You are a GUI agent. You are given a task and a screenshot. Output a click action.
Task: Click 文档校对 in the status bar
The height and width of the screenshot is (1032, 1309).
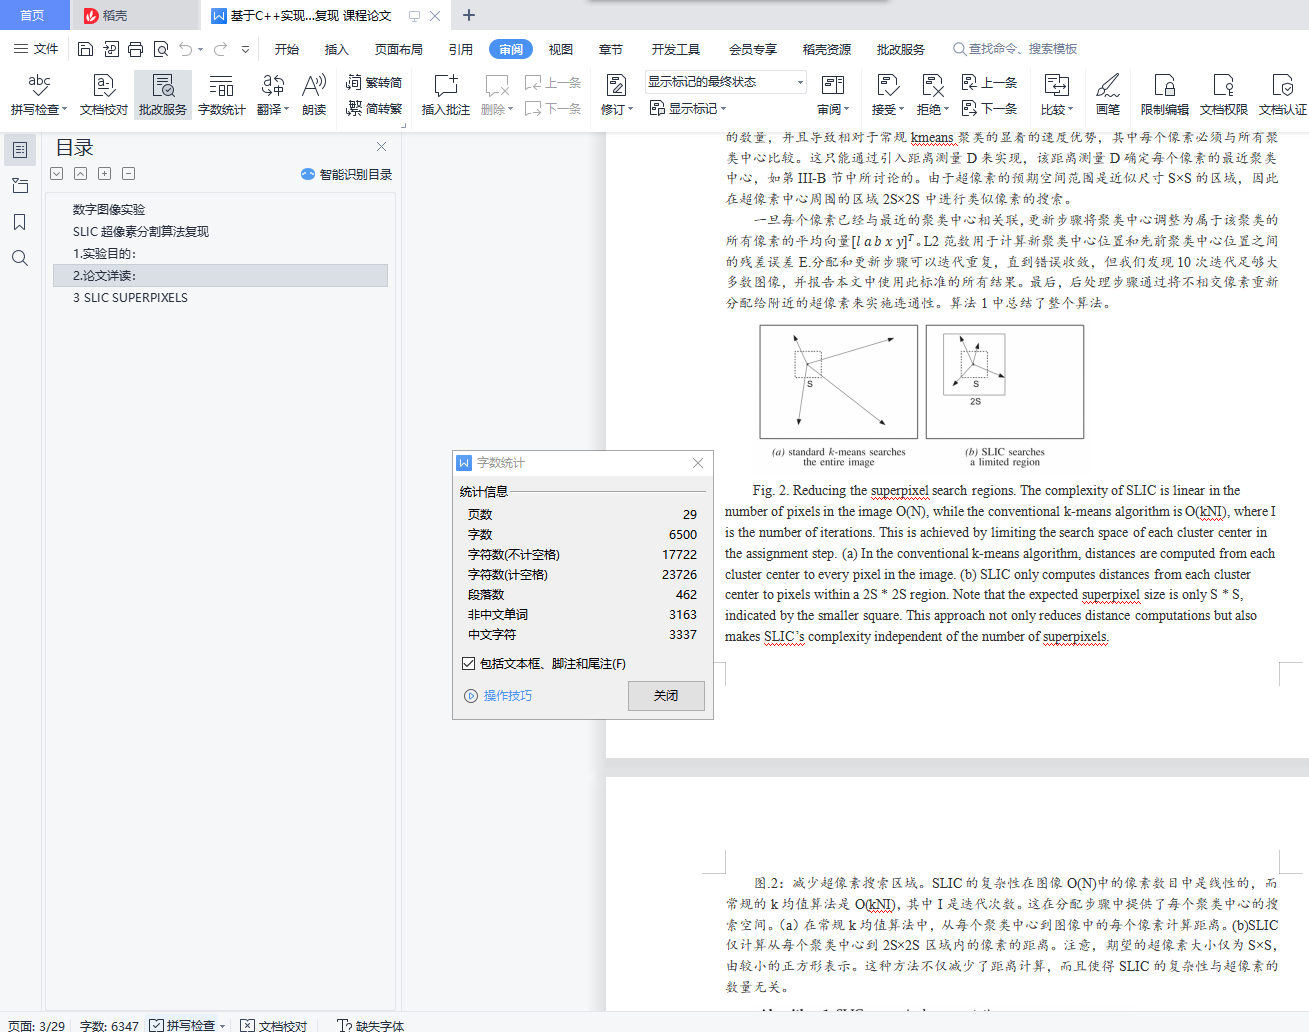[x=274, y=1025]
